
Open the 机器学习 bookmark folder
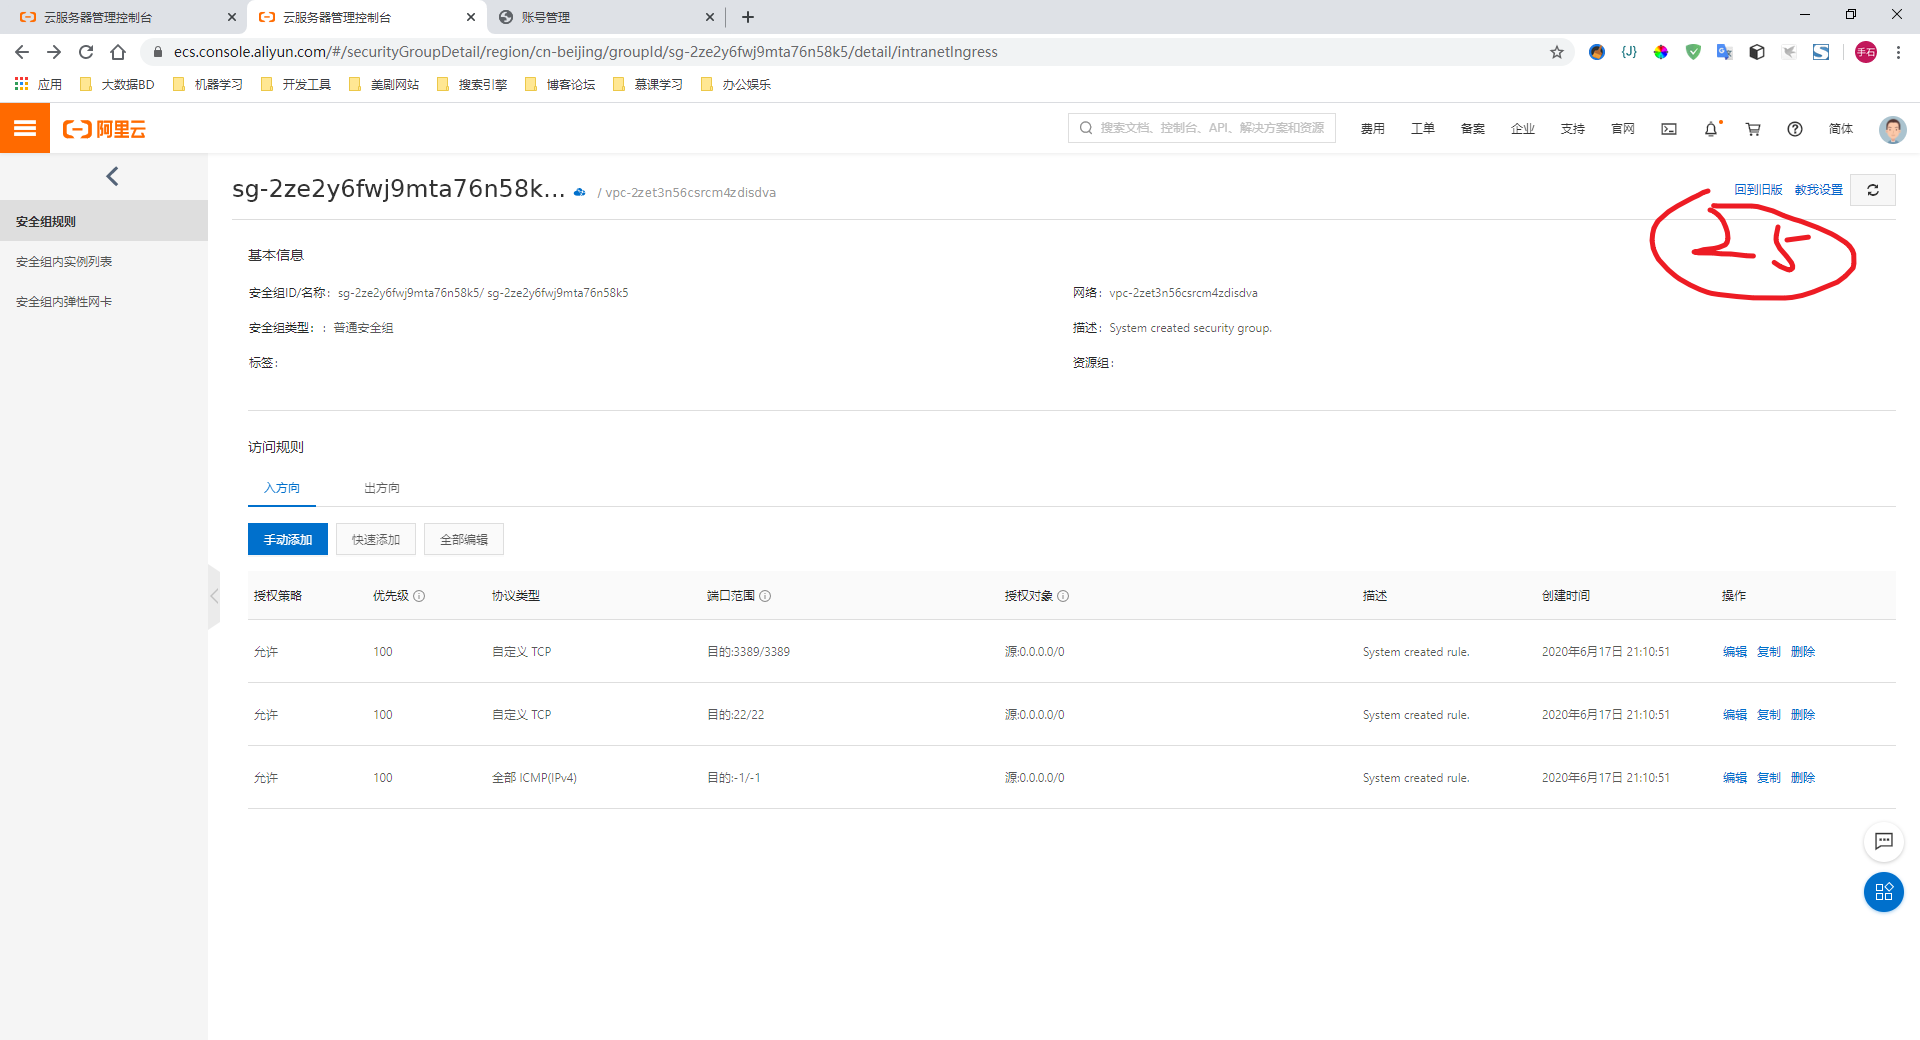(208, 84)
